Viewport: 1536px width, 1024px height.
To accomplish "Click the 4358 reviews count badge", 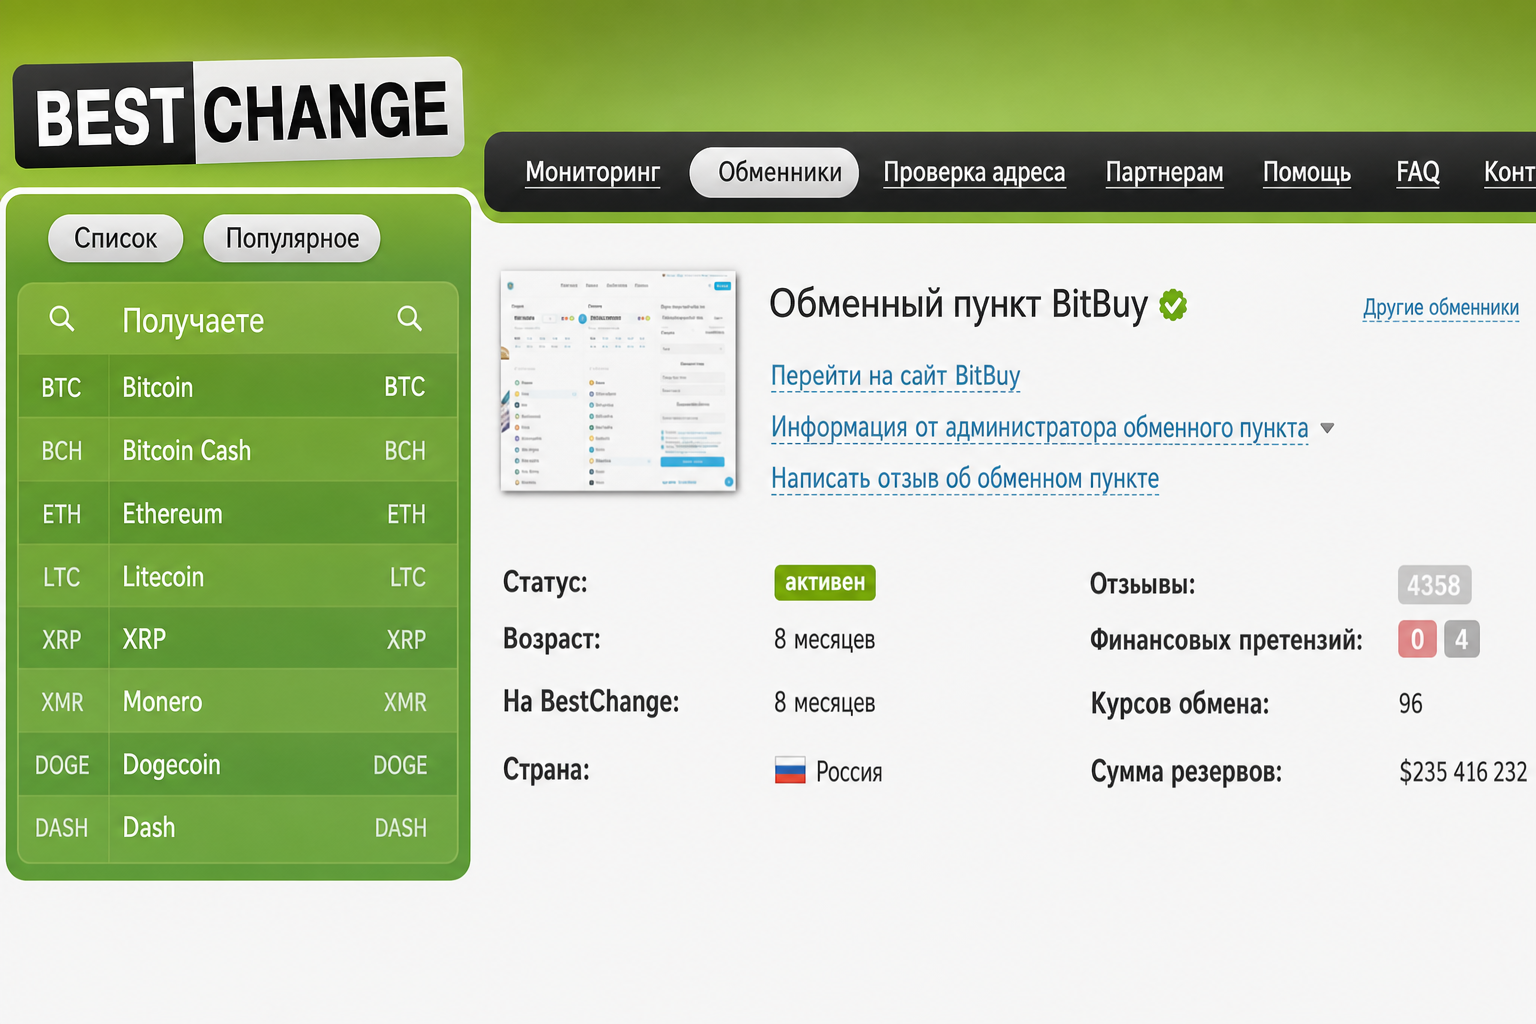I will tap(1434, 585).
